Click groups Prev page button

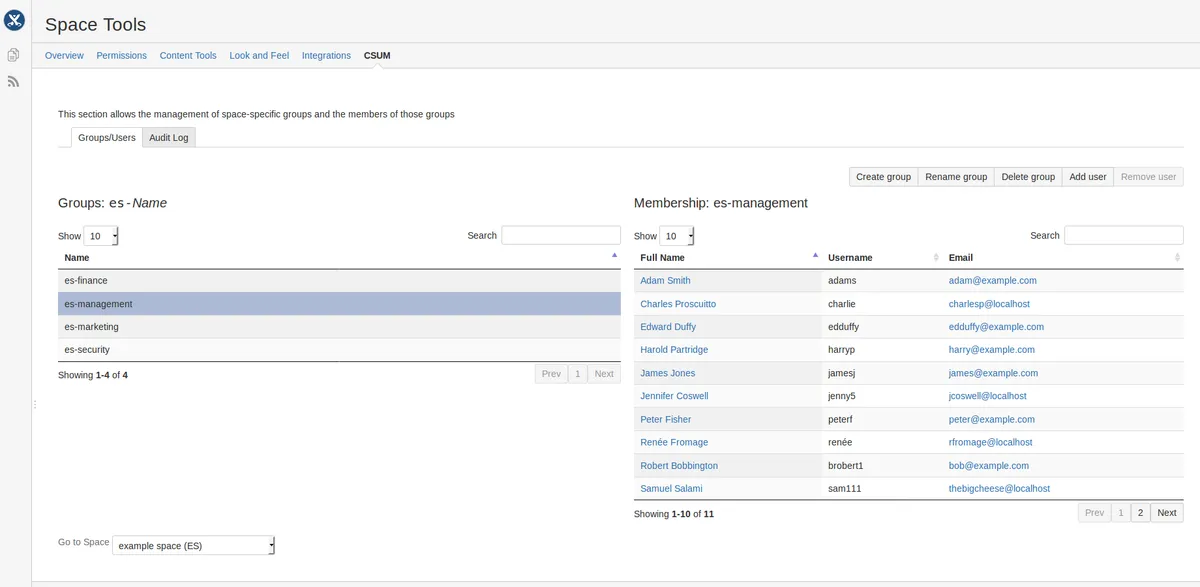(551, 373)
